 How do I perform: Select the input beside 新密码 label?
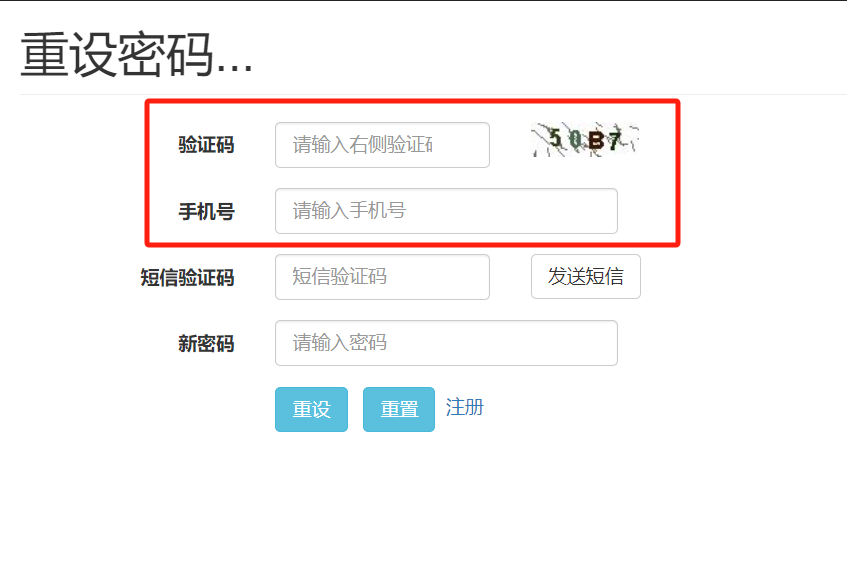(x=446, y=343)
